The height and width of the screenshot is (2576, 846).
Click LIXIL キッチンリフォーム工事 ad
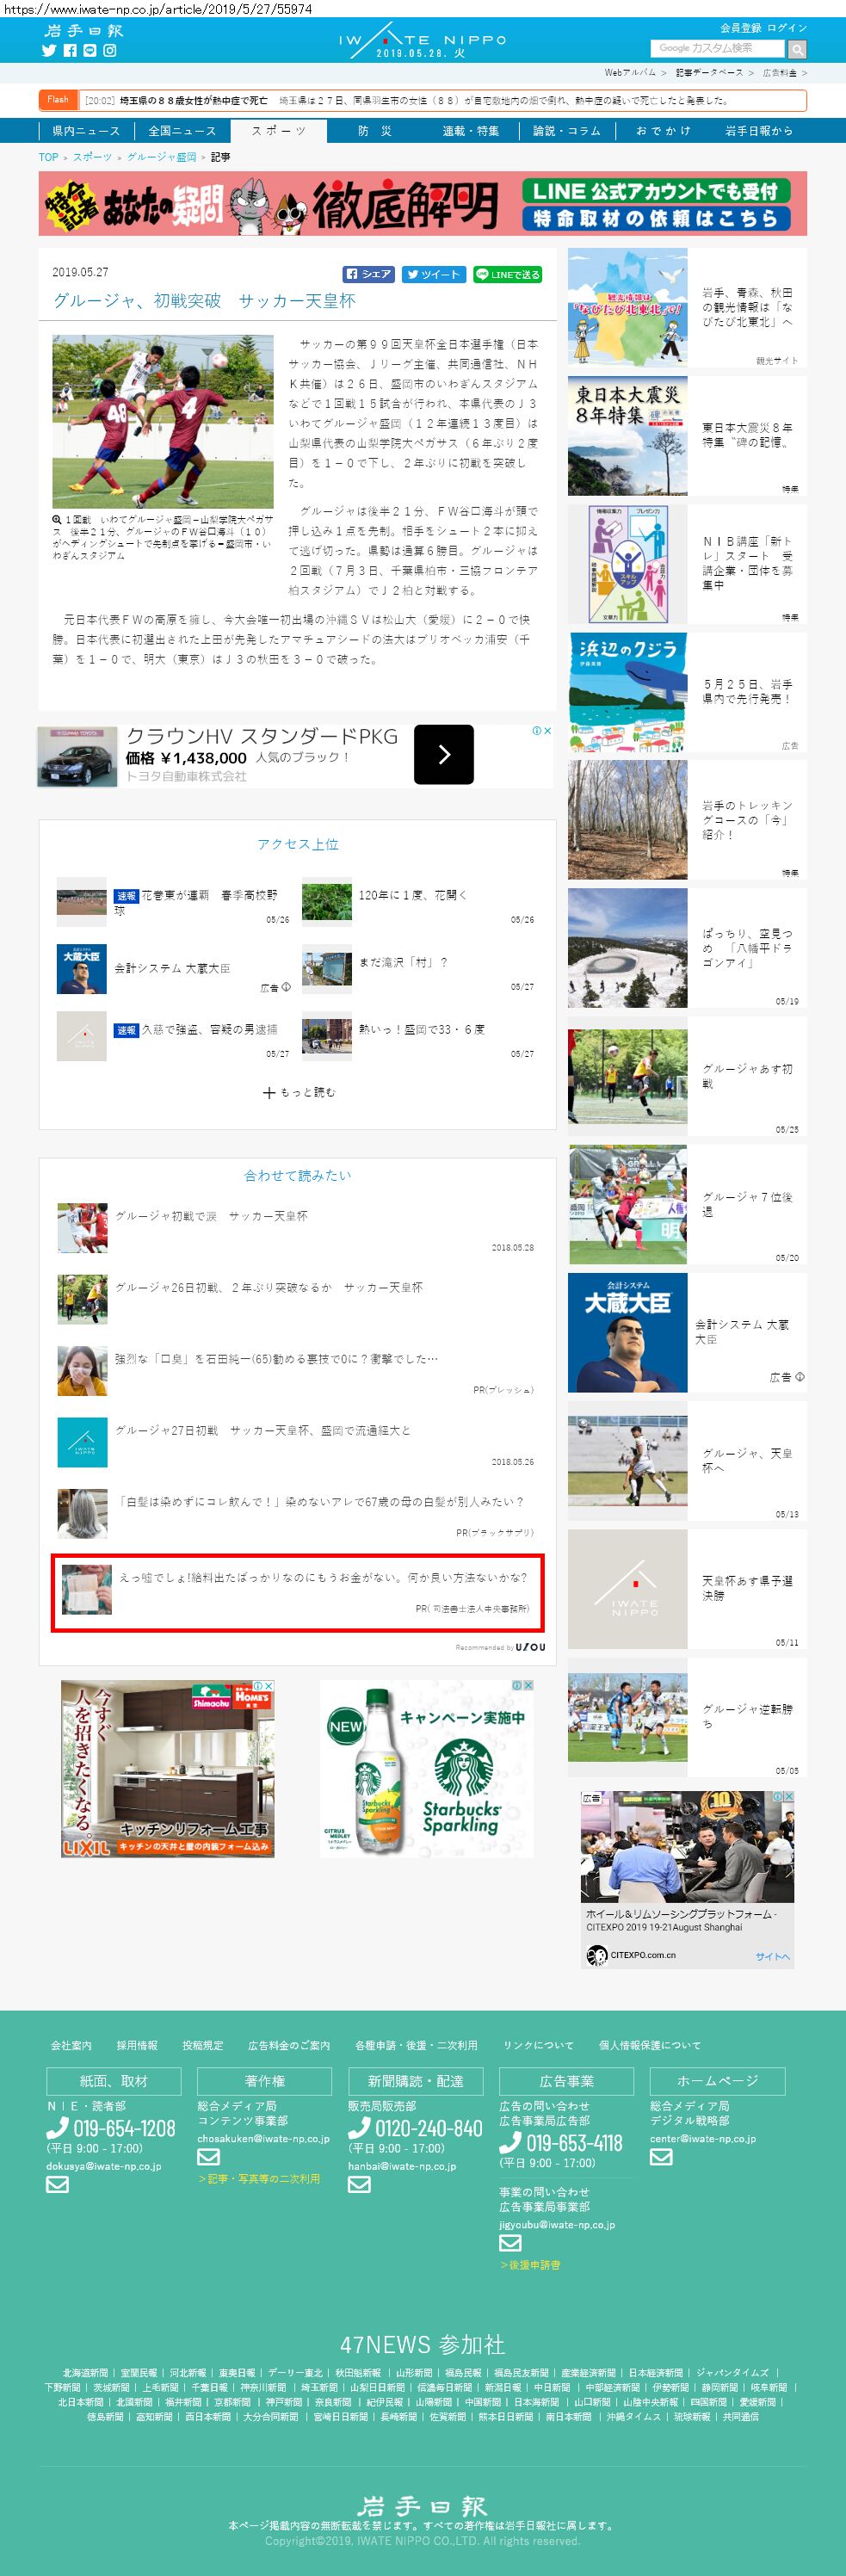[x=168, y=1768]
